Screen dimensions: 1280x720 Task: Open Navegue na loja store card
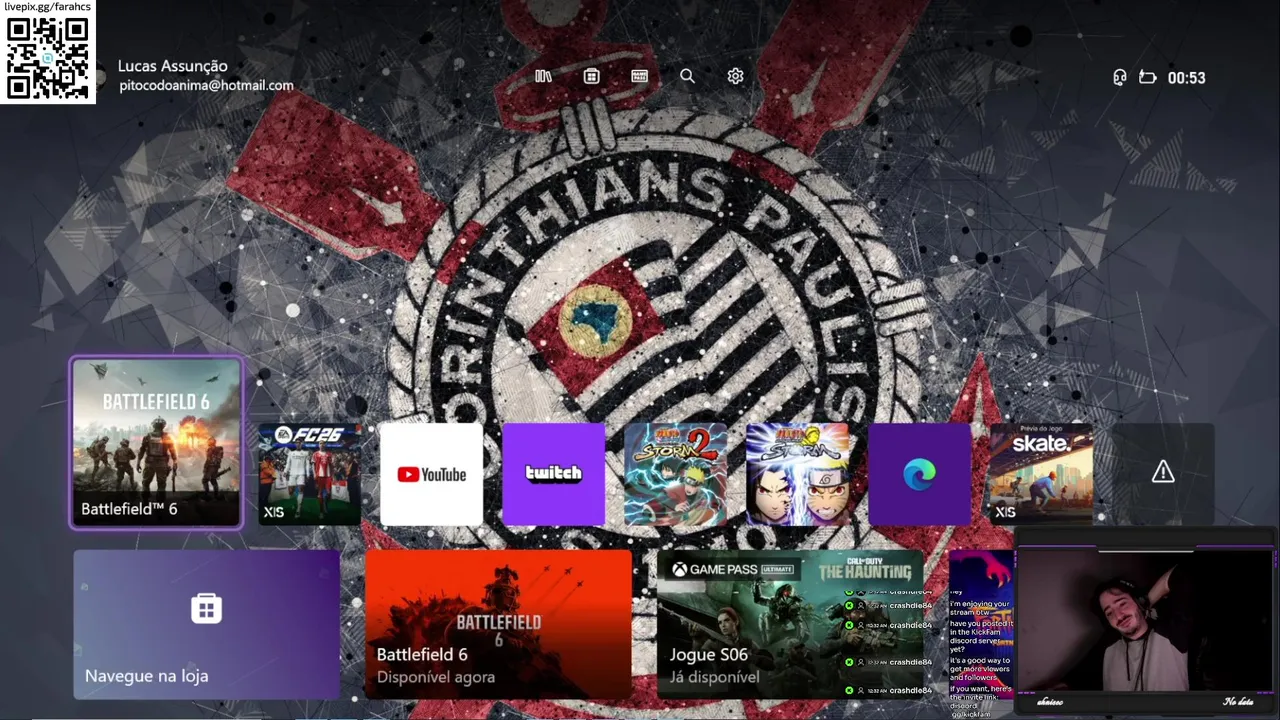click(206, 624)
